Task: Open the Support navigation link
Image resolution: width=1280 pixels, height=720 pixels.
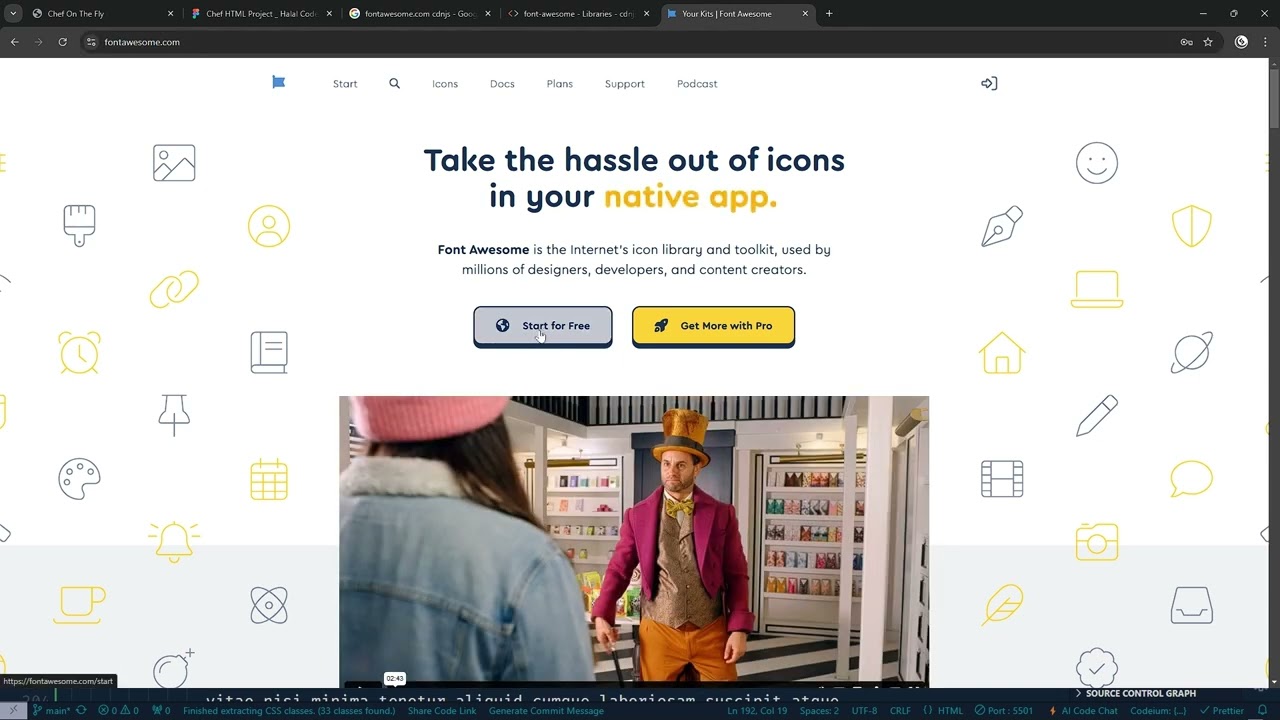Action: [x=625, y=84]
